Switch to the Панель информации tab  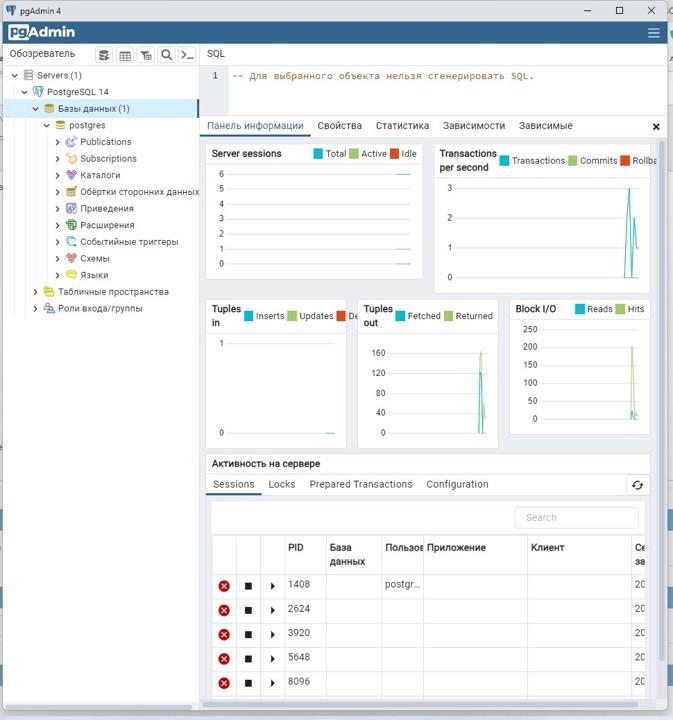pyautogui.click(x=255, y=126)
